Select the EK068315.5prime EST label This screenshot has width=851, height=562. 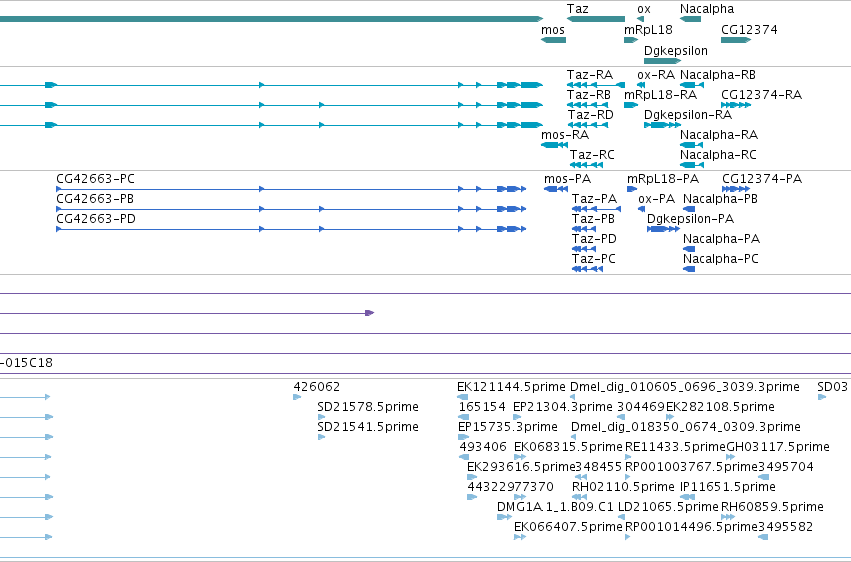point(568,447)
